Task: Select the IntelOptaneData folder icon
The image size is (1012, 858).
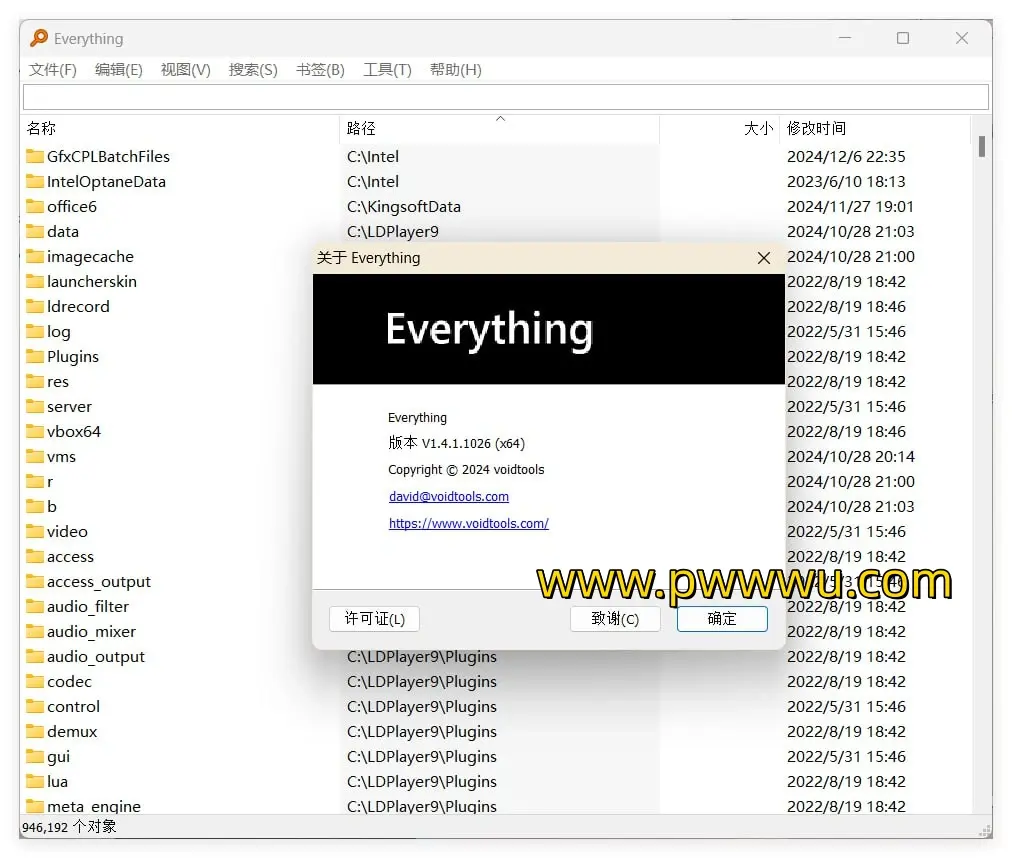Action: tap(35, 181)
